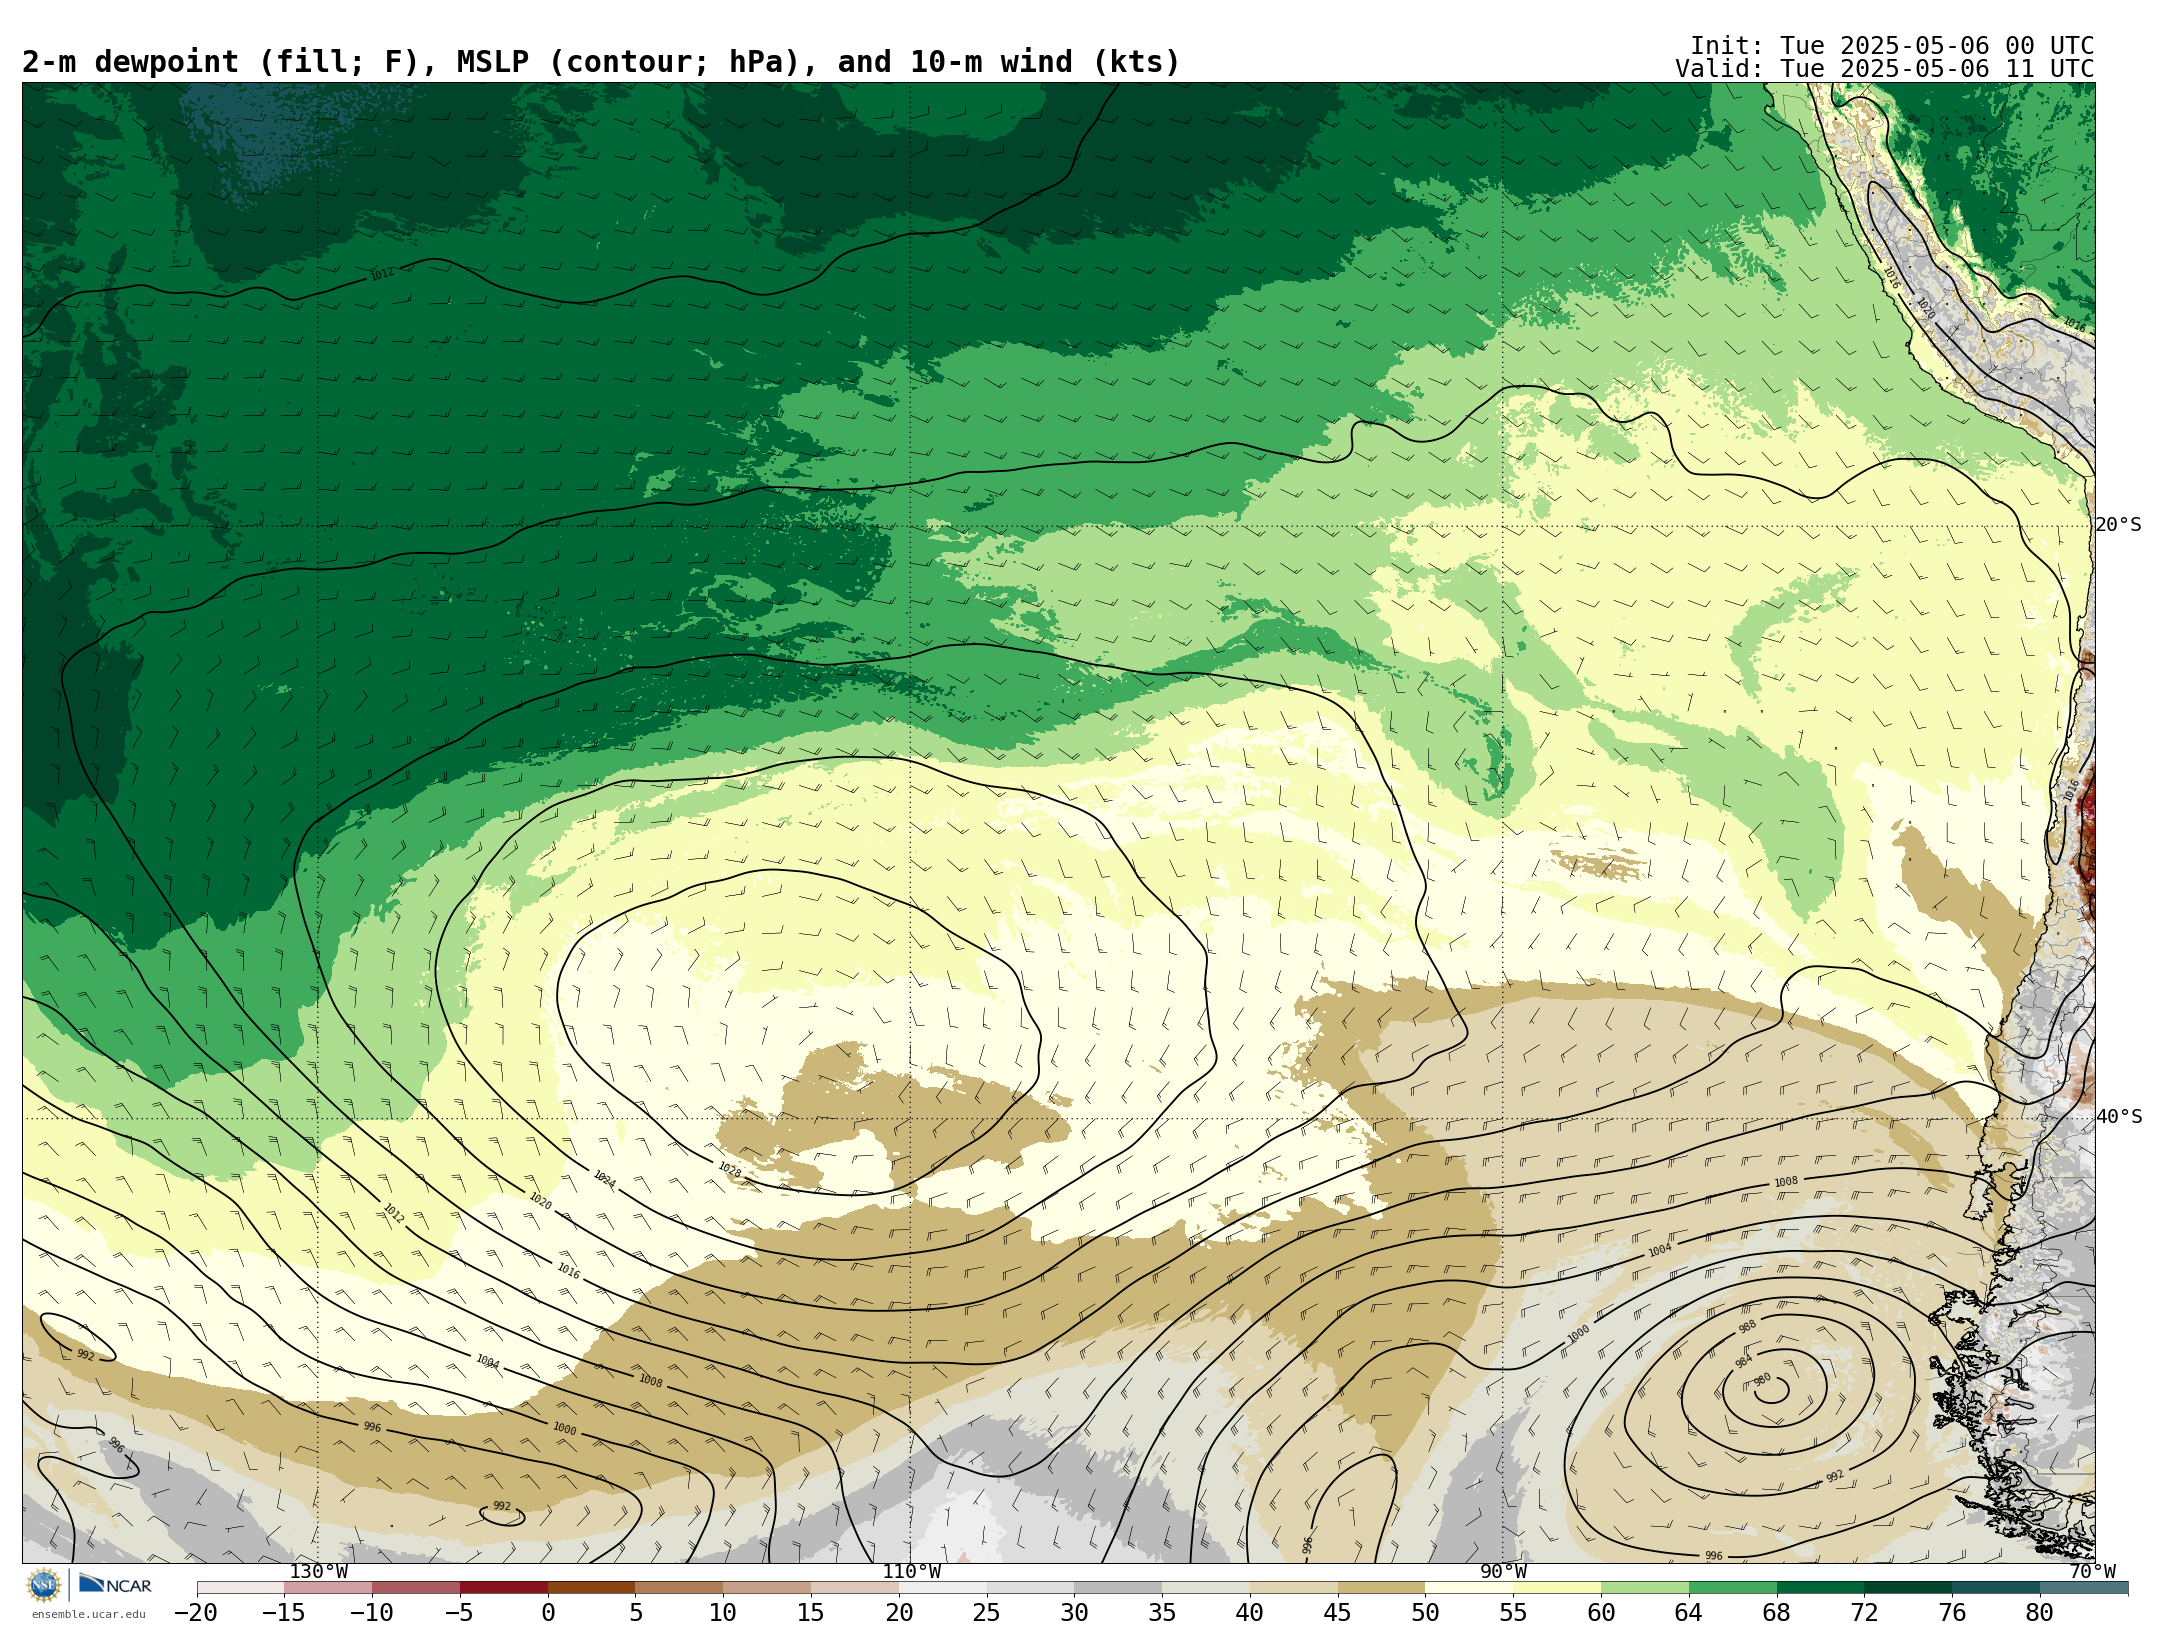Pick the 35 to 40 colorbar swatch
This screenshot has width=2160, height=1626.
point(1206,1588)
